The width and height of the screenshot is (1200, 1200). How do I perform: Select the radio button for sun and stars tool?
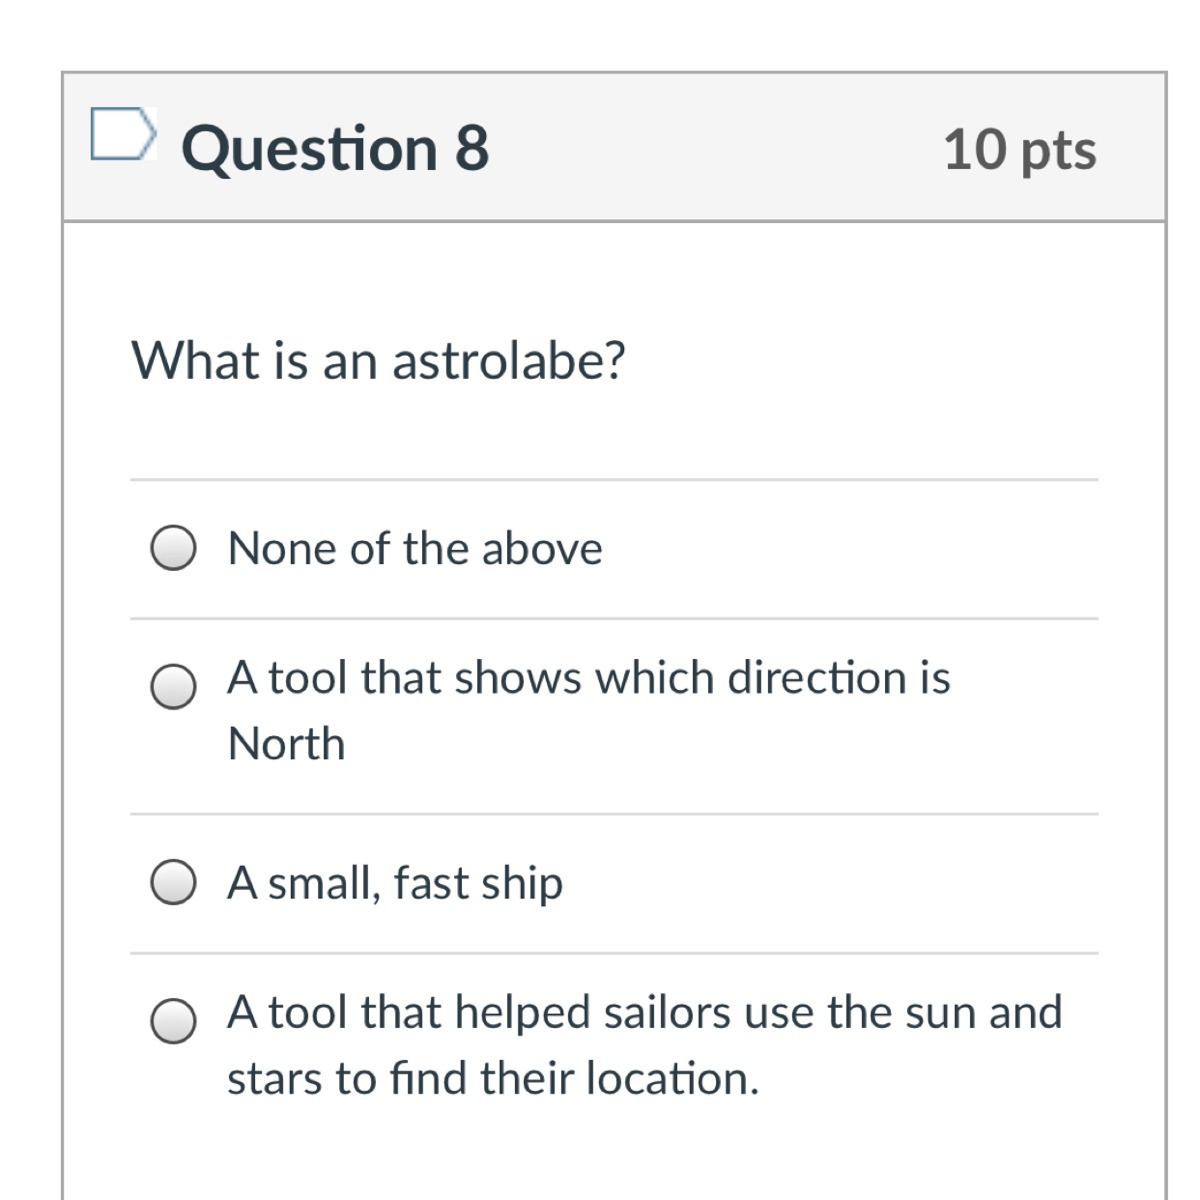pos(173,1021)
